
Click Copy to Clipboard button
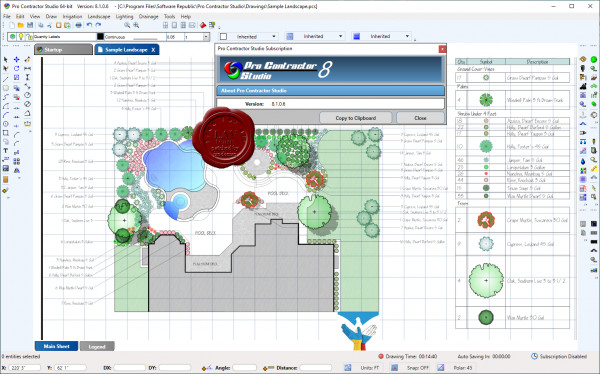point(355,118)
